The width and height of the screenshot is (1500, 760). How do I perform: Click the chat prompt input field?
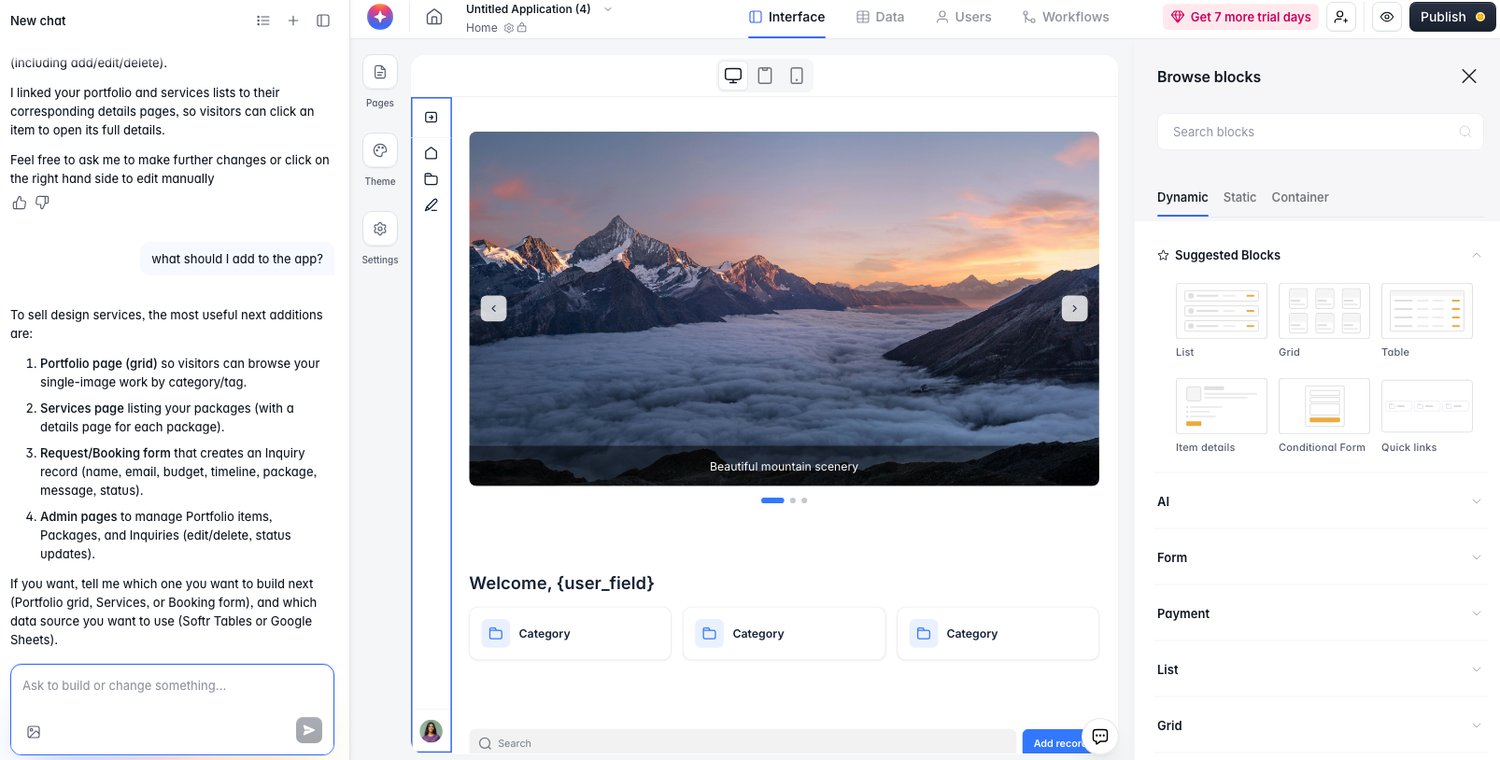(x=172, y=686)
